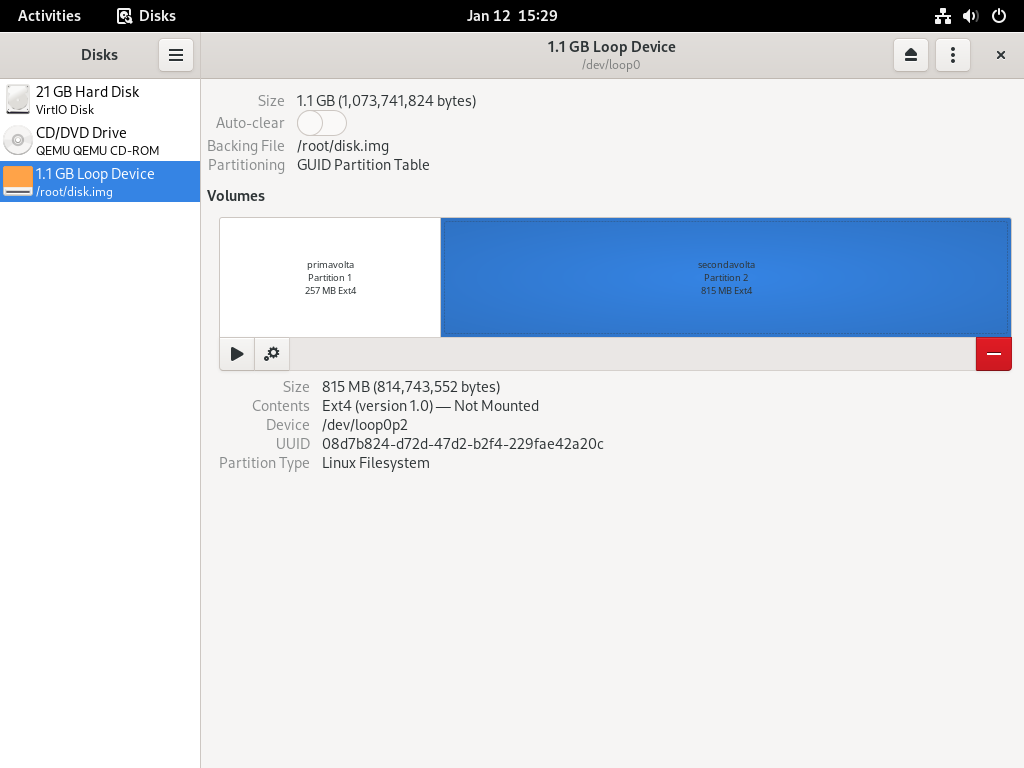
Task: Click the power icon in top bar
Action: coord(999,16)
